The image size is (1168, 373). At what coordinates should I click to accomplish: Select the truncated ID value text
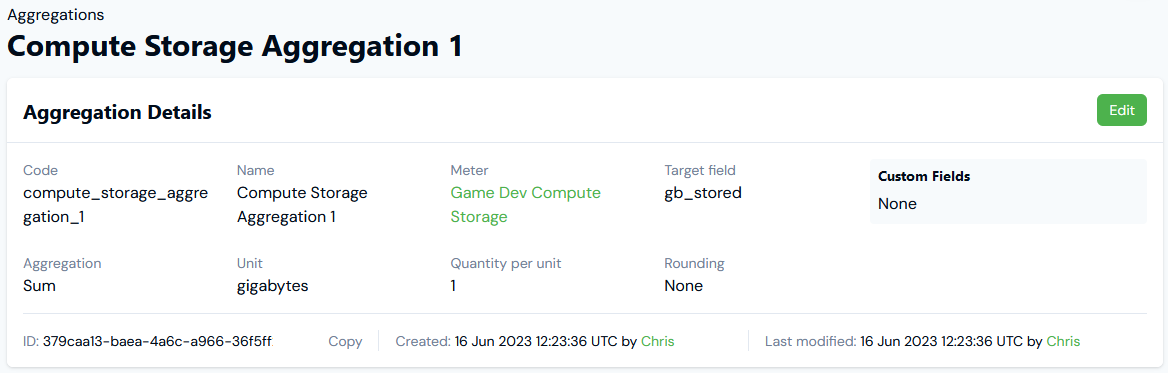pyautogui.click(x=158, y=342)
